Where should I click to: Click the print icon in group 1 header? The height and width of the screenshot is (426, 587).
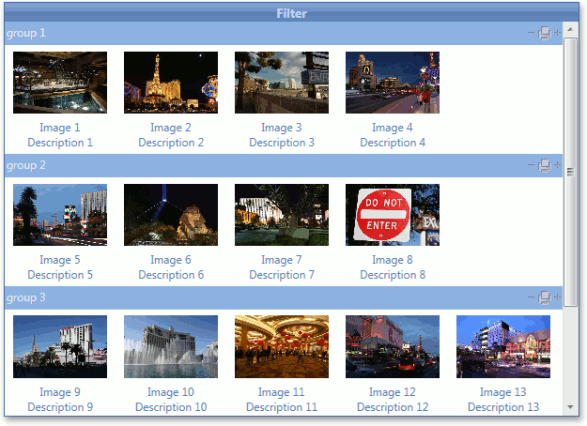[545, 33]
